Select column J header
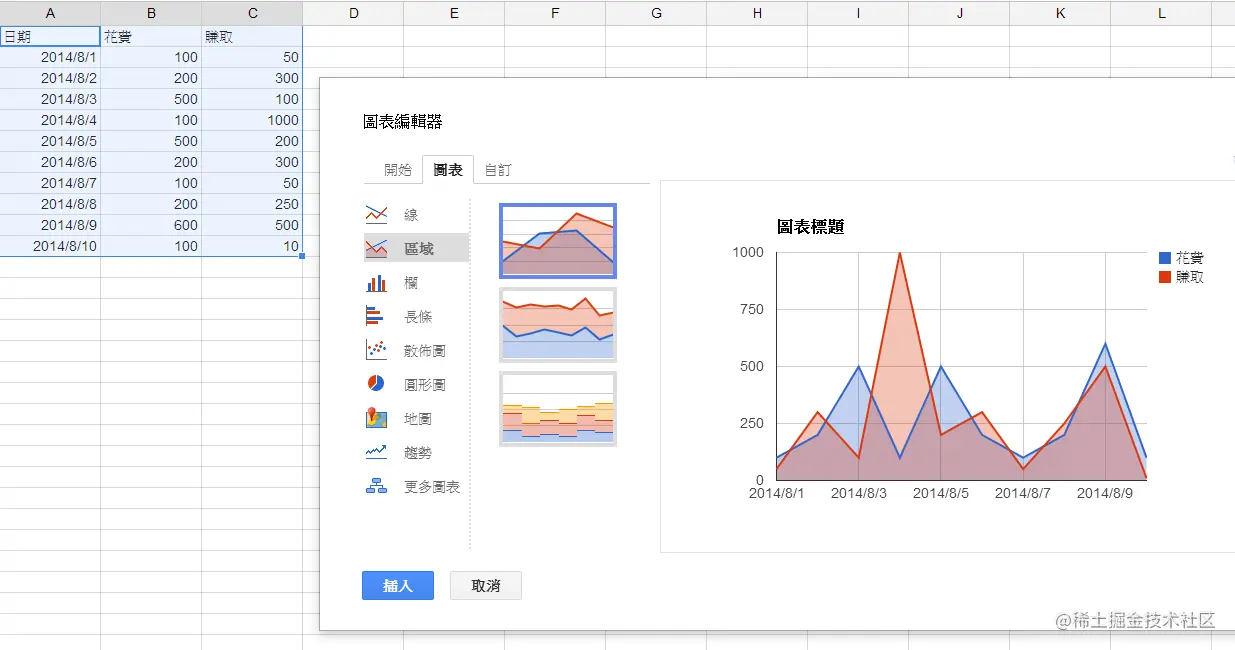Screen dimensions: 1235x650 click(959, 13)
